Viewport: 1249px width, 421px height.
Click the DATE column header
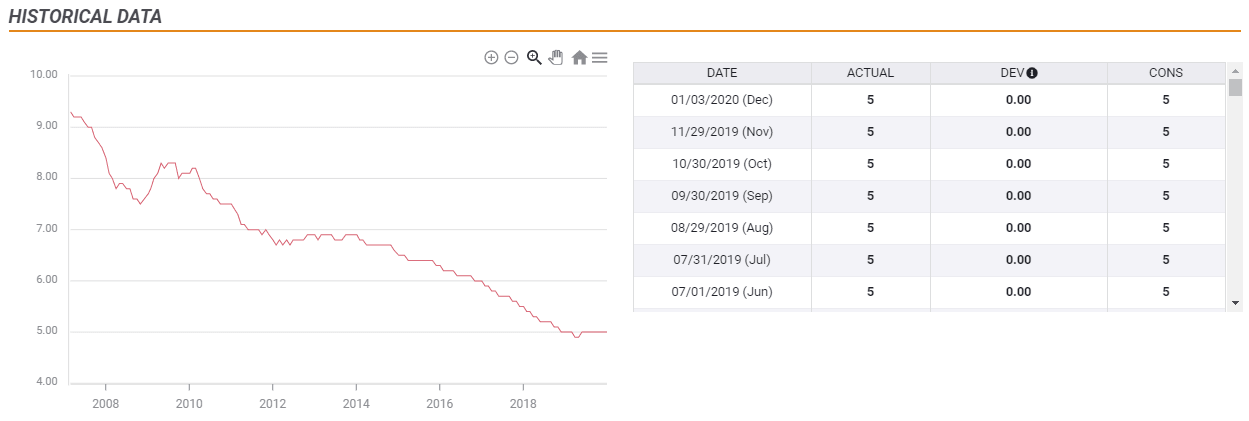tap(722, 73)
